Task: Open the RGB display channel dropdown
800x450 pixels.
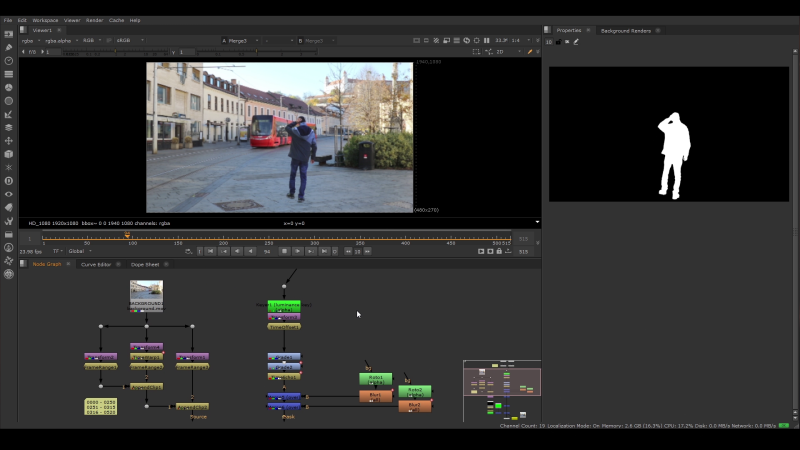Action: tap(92, 40)
